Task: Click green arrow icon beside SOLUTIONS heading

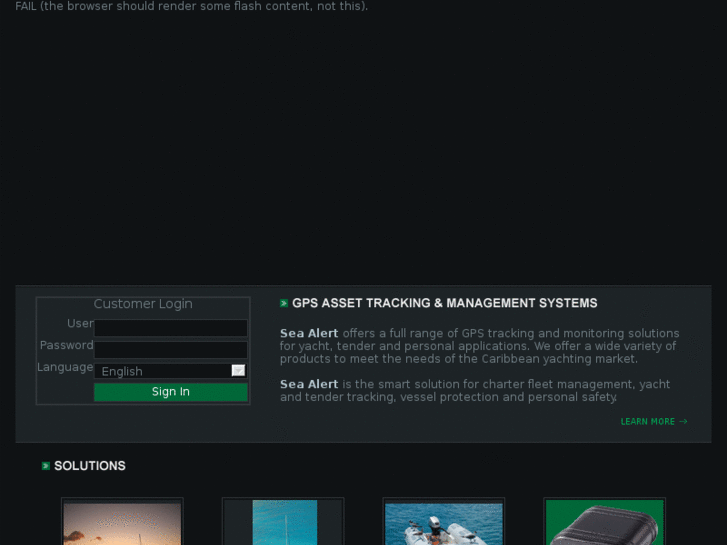Action: (x=45, y=466)
